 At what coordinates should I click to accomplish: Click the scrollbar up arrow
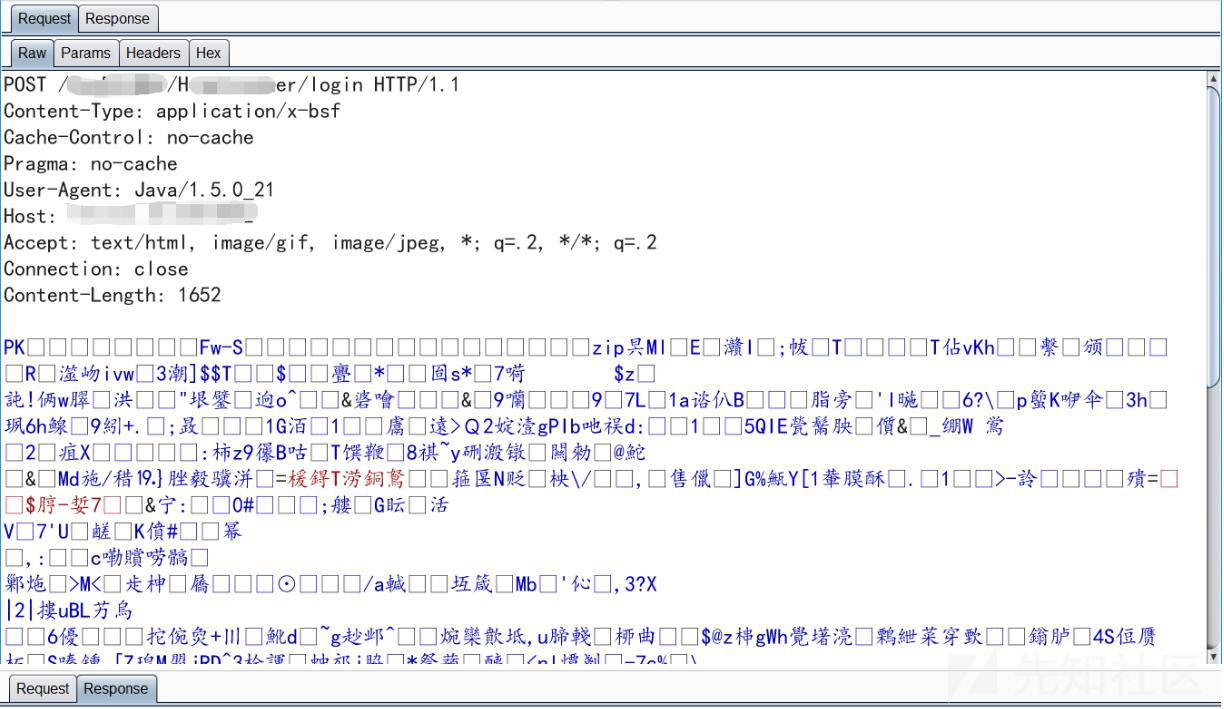(x=1214, y=78)
